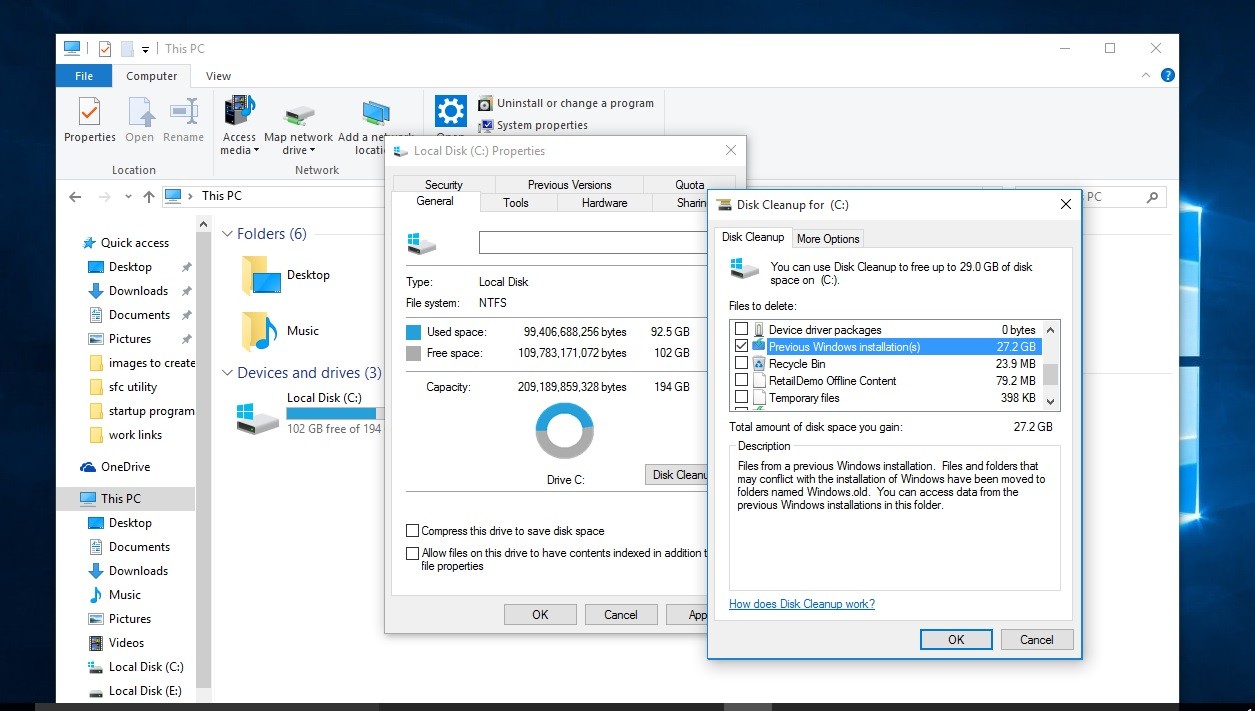The height and width of the screenshot is (711, 1255).
Task: Click the search magnifier icon
Action: [x=1153, y=197]
